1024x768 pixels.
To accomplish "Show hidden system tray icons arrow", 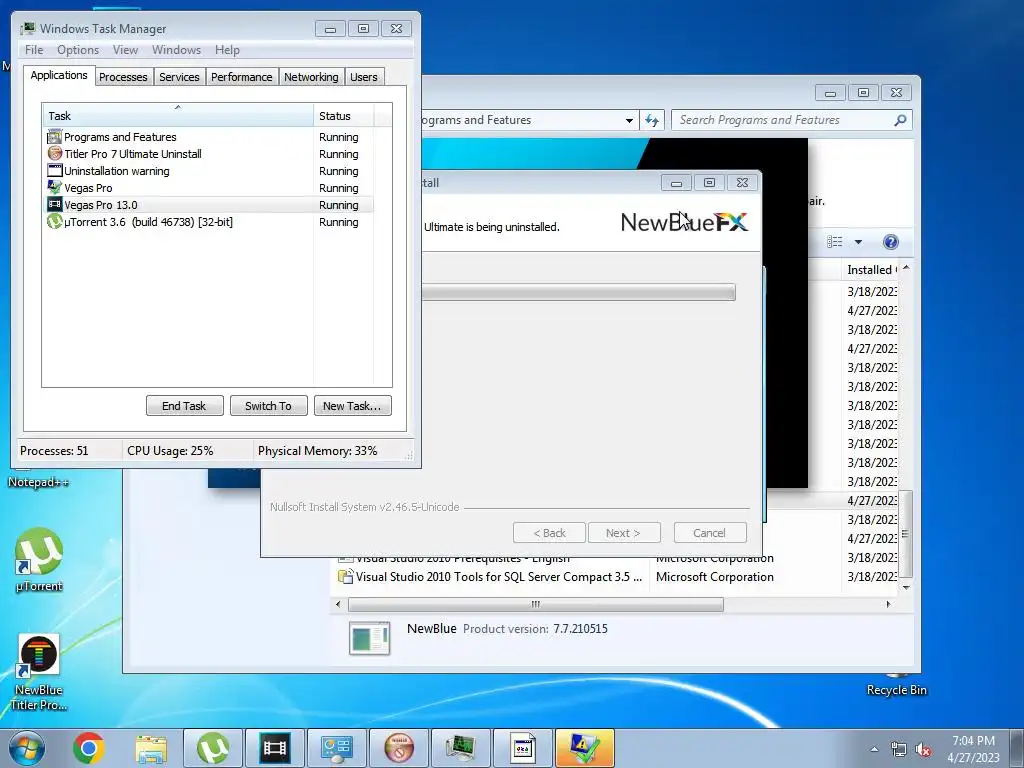I will pyautogui.click(x=874, y=749).
